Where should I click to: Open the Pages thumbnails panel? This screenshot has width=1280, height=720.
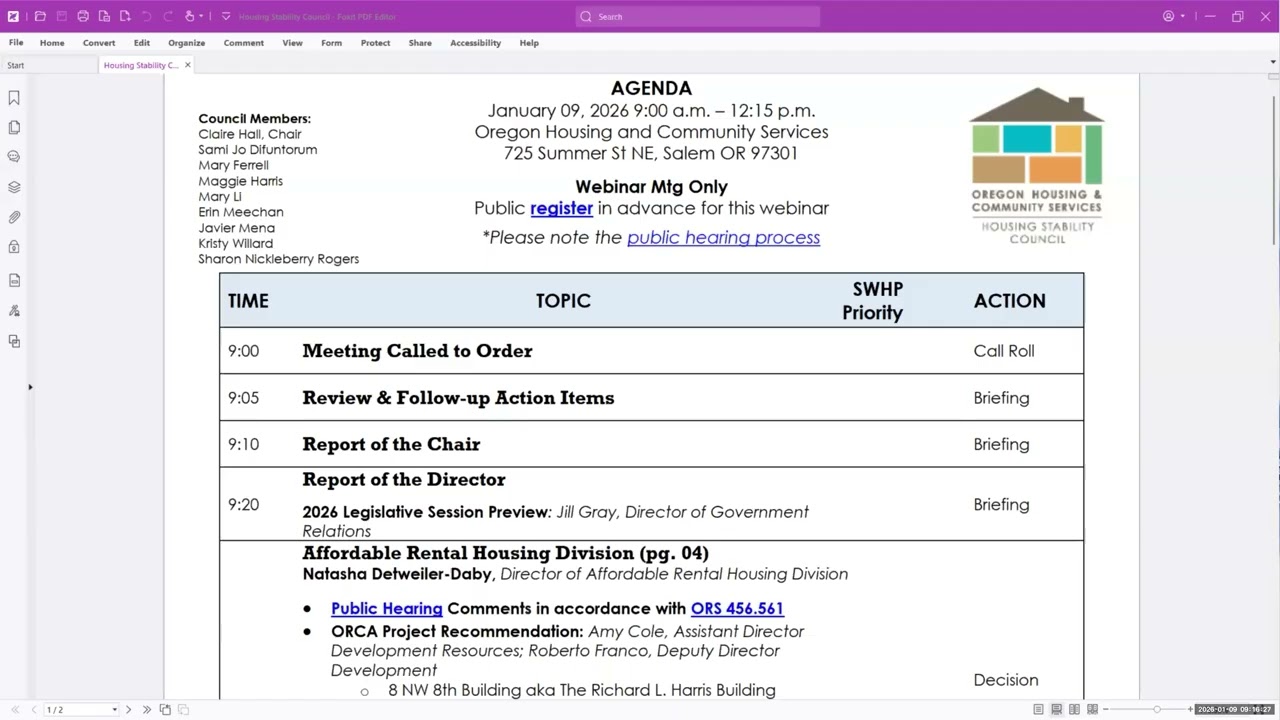click(14, 127)
